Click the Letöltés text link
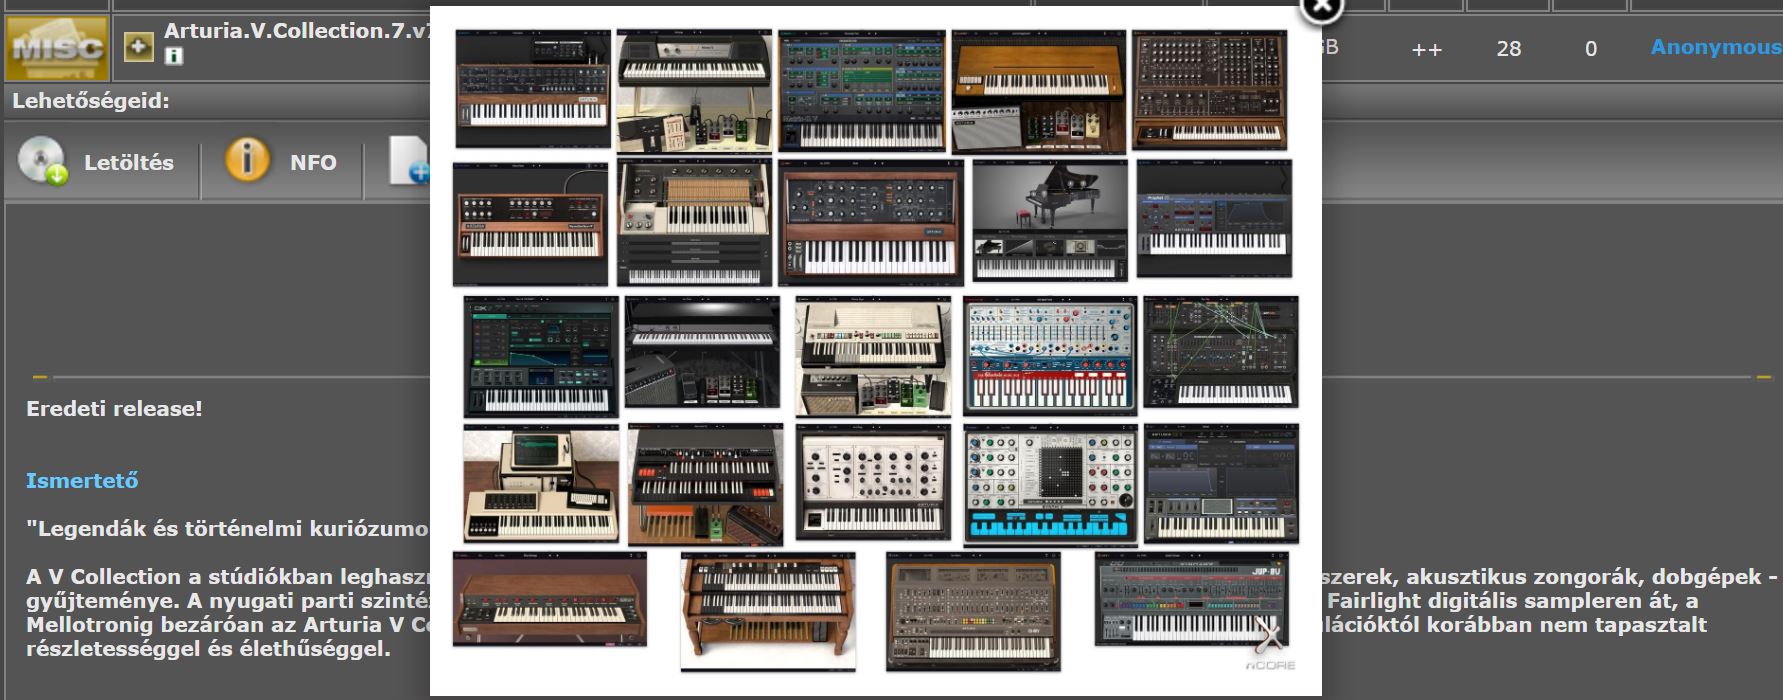Viewport: 1783px width, 700px height. pyautogui.click(x=128, y=162)
